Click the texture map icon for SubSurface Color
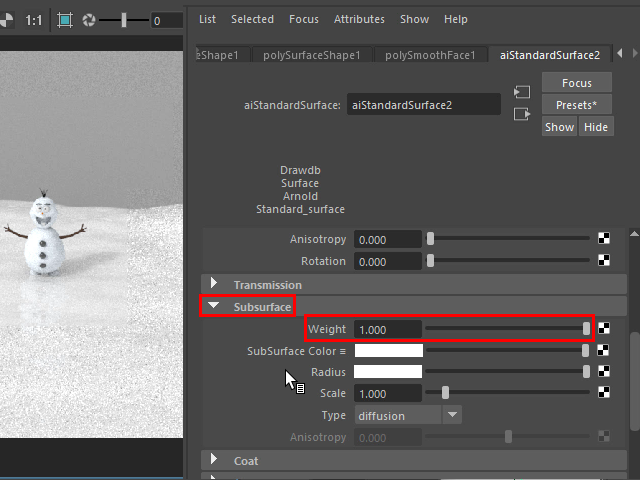Image resolution: width=640 pixels, height=480 pixels. [x=604, y=351]
